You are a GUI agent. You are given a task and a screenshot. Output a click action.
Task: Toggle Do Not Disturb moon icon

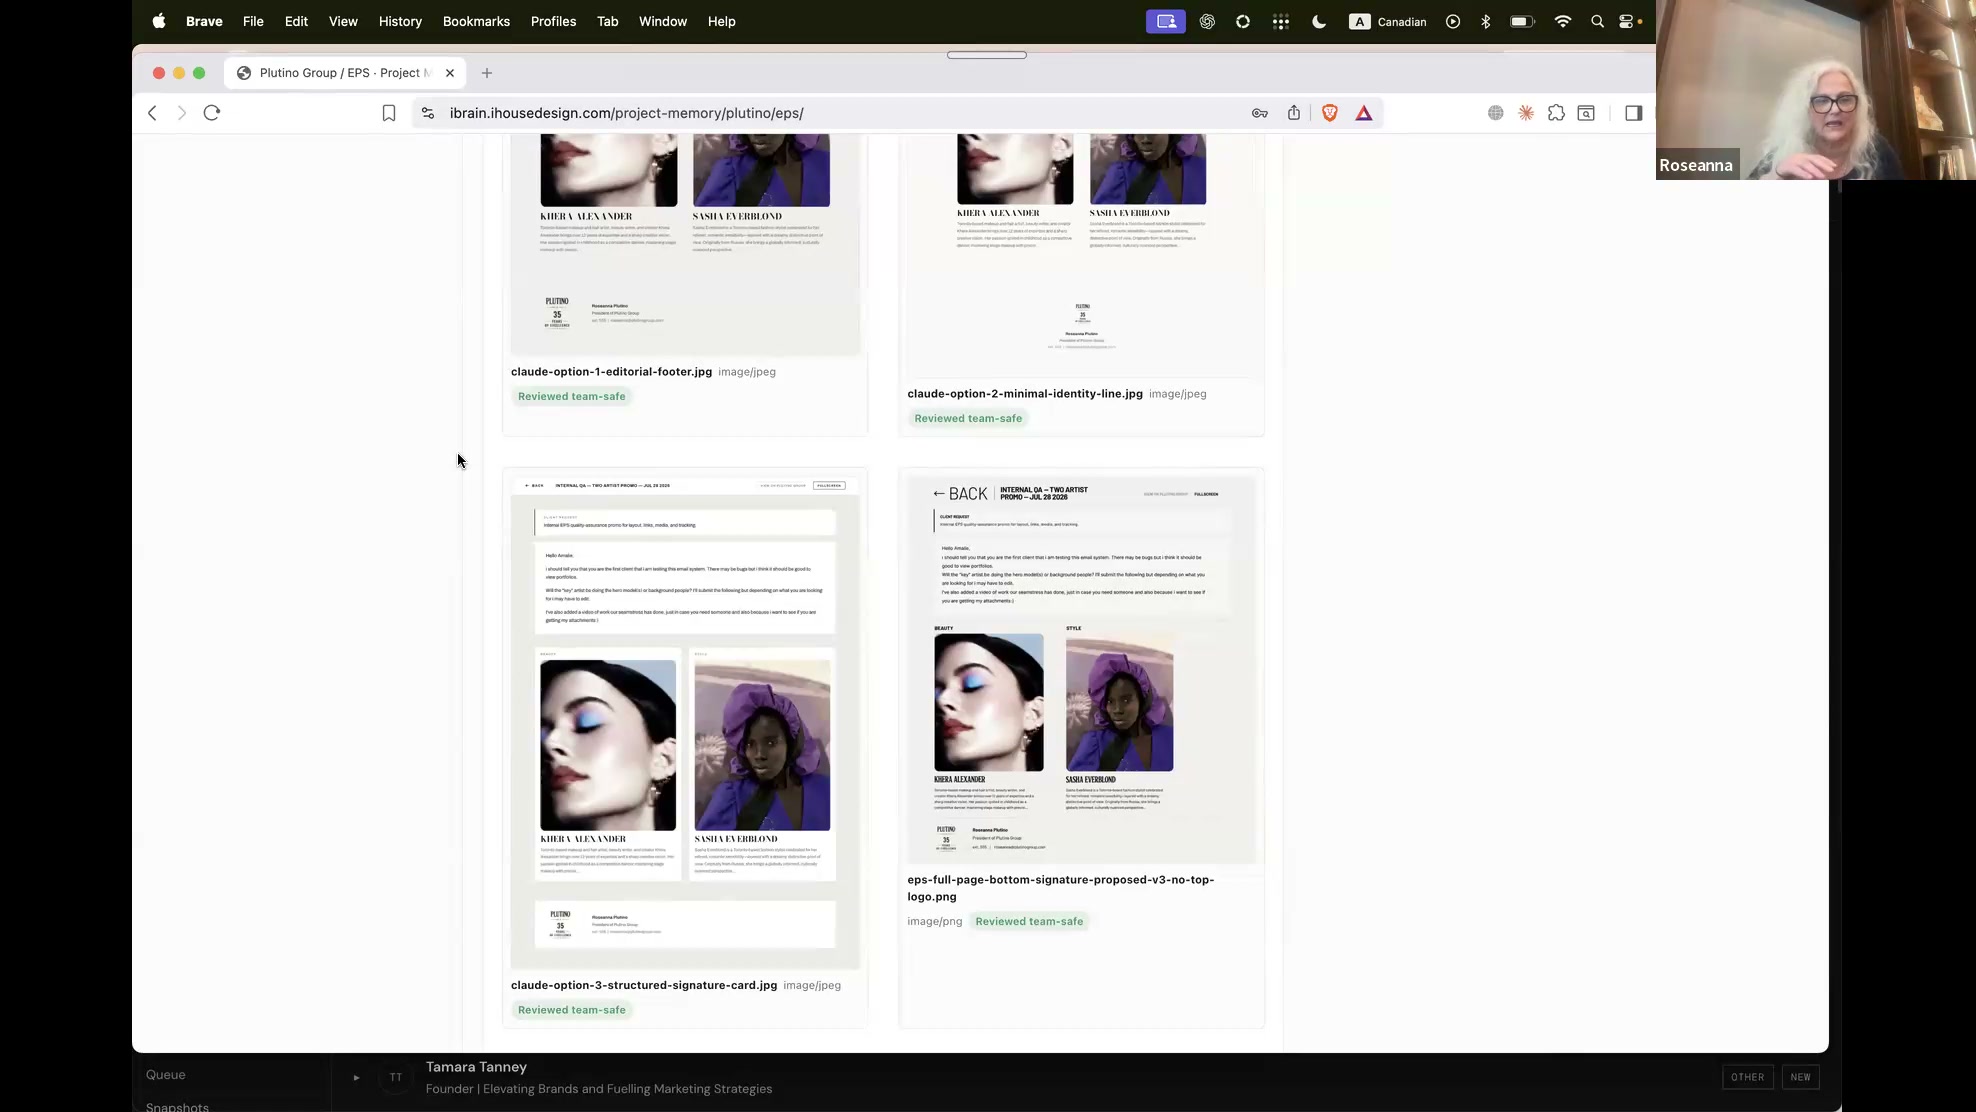click(x=1319, y=21)
